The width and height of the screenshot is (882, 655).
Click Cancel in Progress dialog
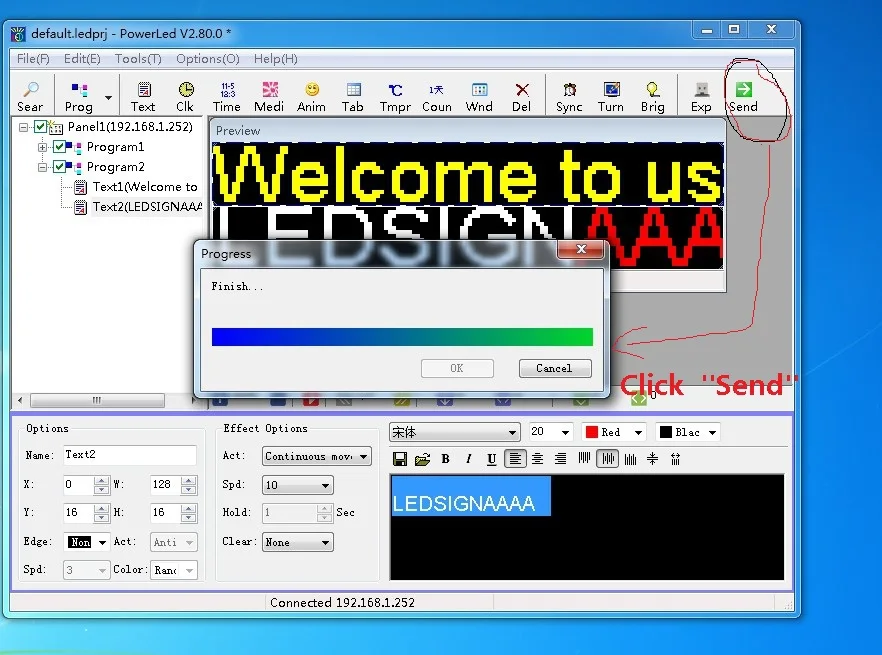coord(555,368)
